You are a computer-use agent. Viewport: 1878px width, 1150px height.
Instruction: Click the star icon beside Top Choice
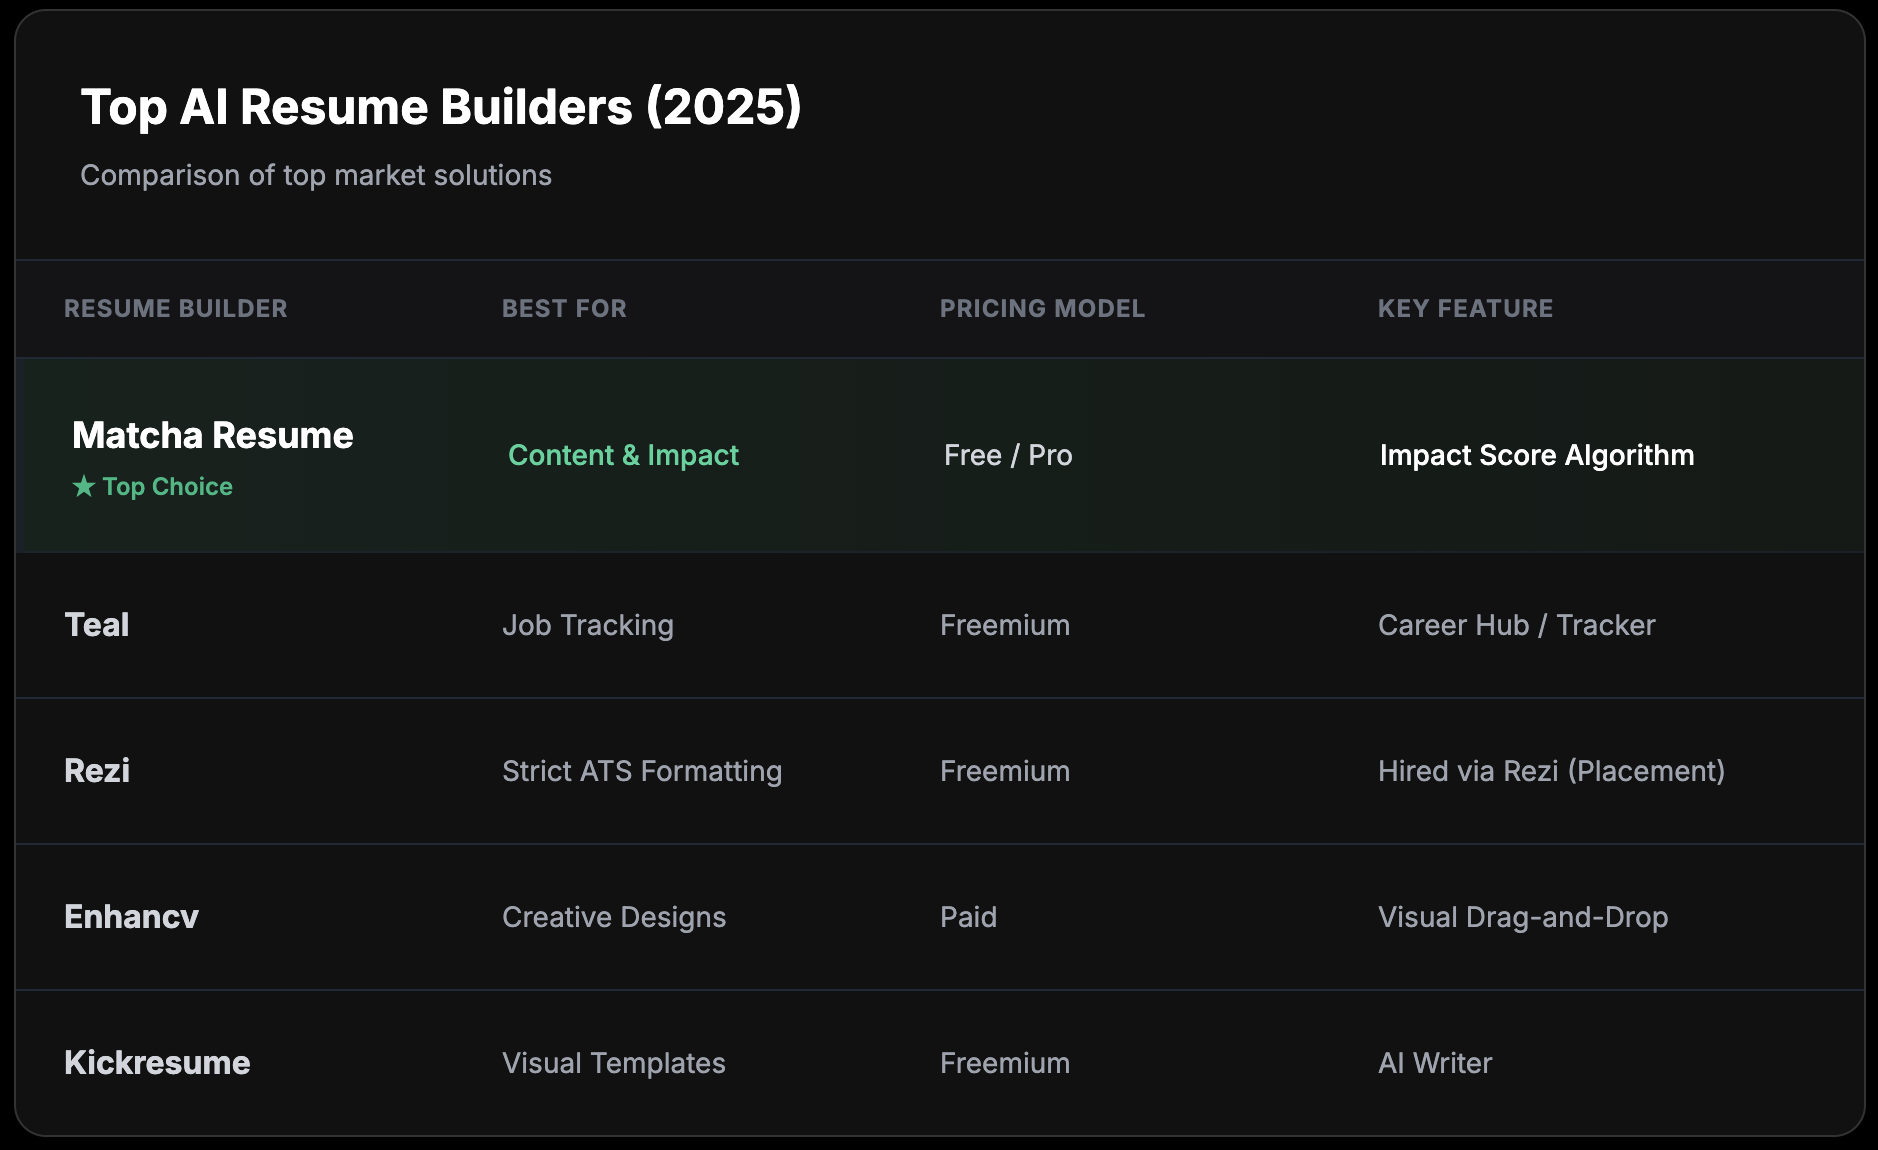click(x=84, y=487)
